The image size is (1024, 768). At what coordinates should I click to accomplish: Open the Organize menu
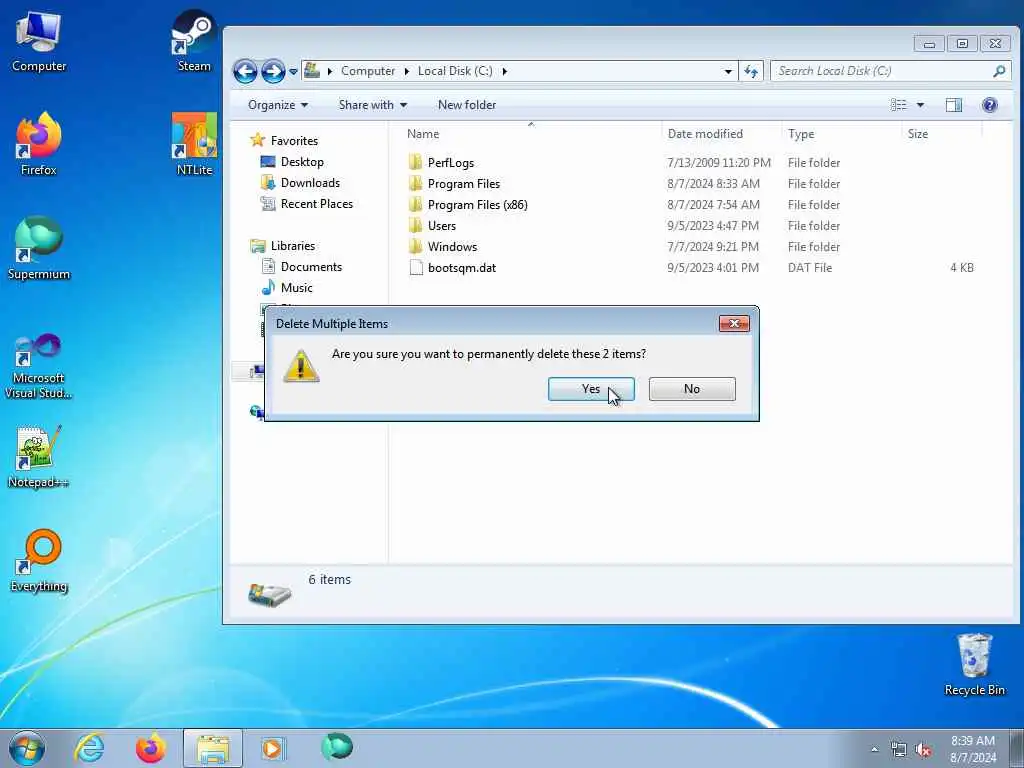coord(278,105)
